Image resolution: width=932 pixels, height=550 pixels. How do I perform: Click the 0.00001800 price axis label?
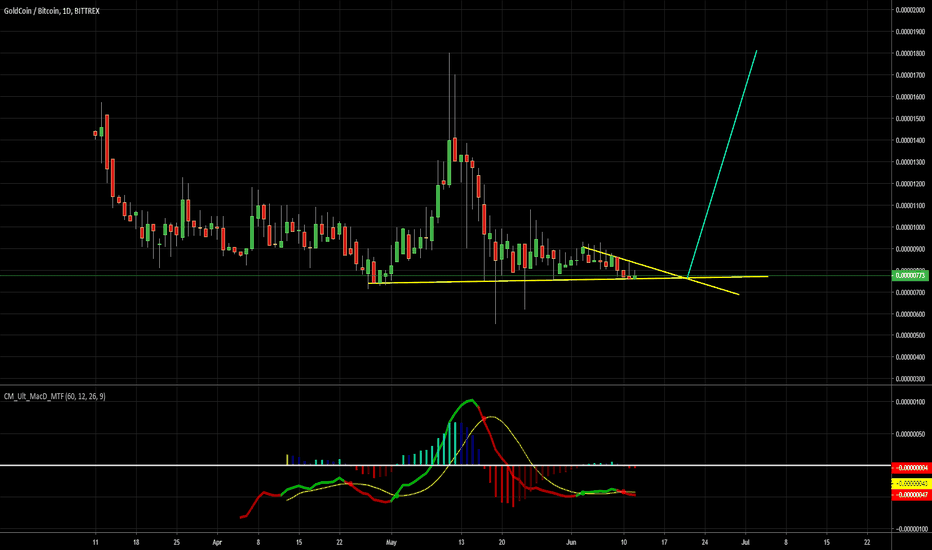pyautogui.click(x=910, y=54)
